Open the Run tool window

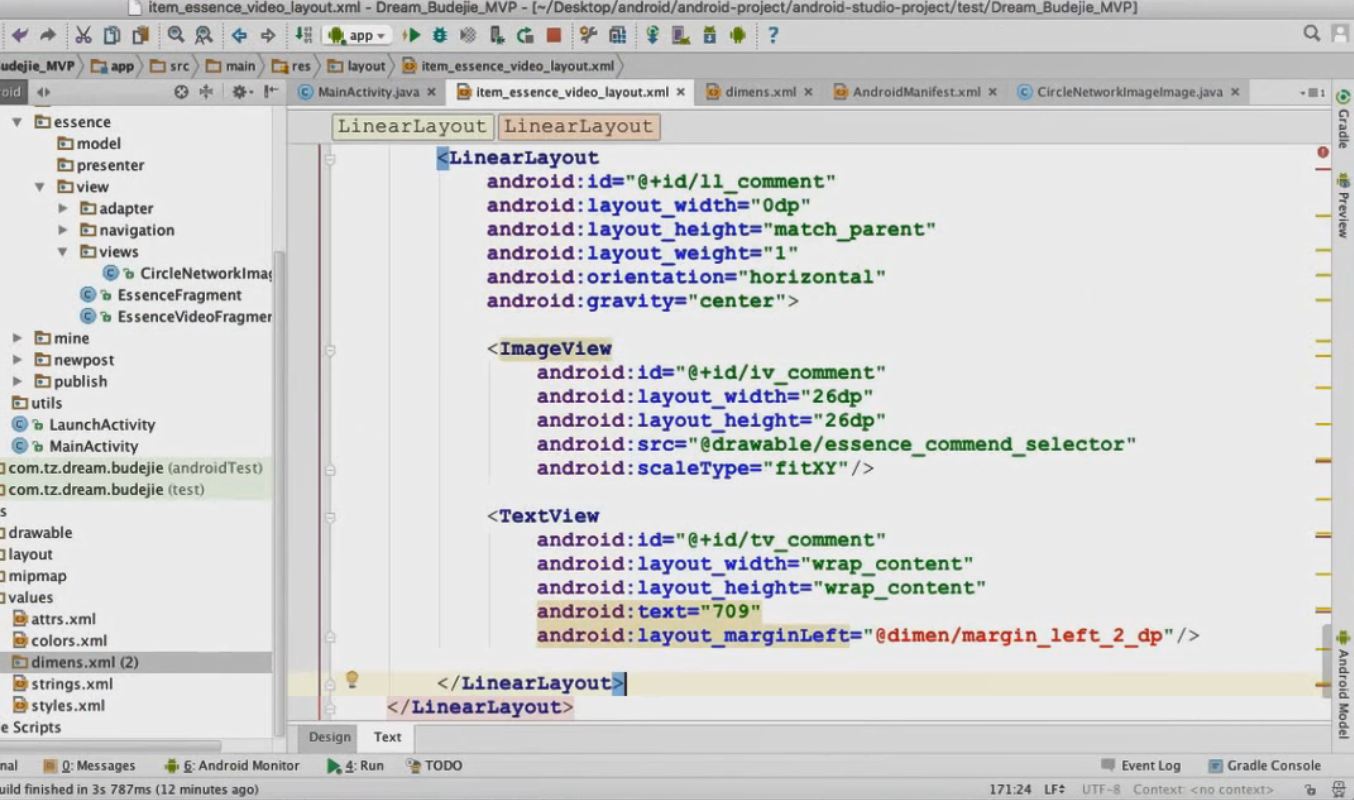point(355,766)
